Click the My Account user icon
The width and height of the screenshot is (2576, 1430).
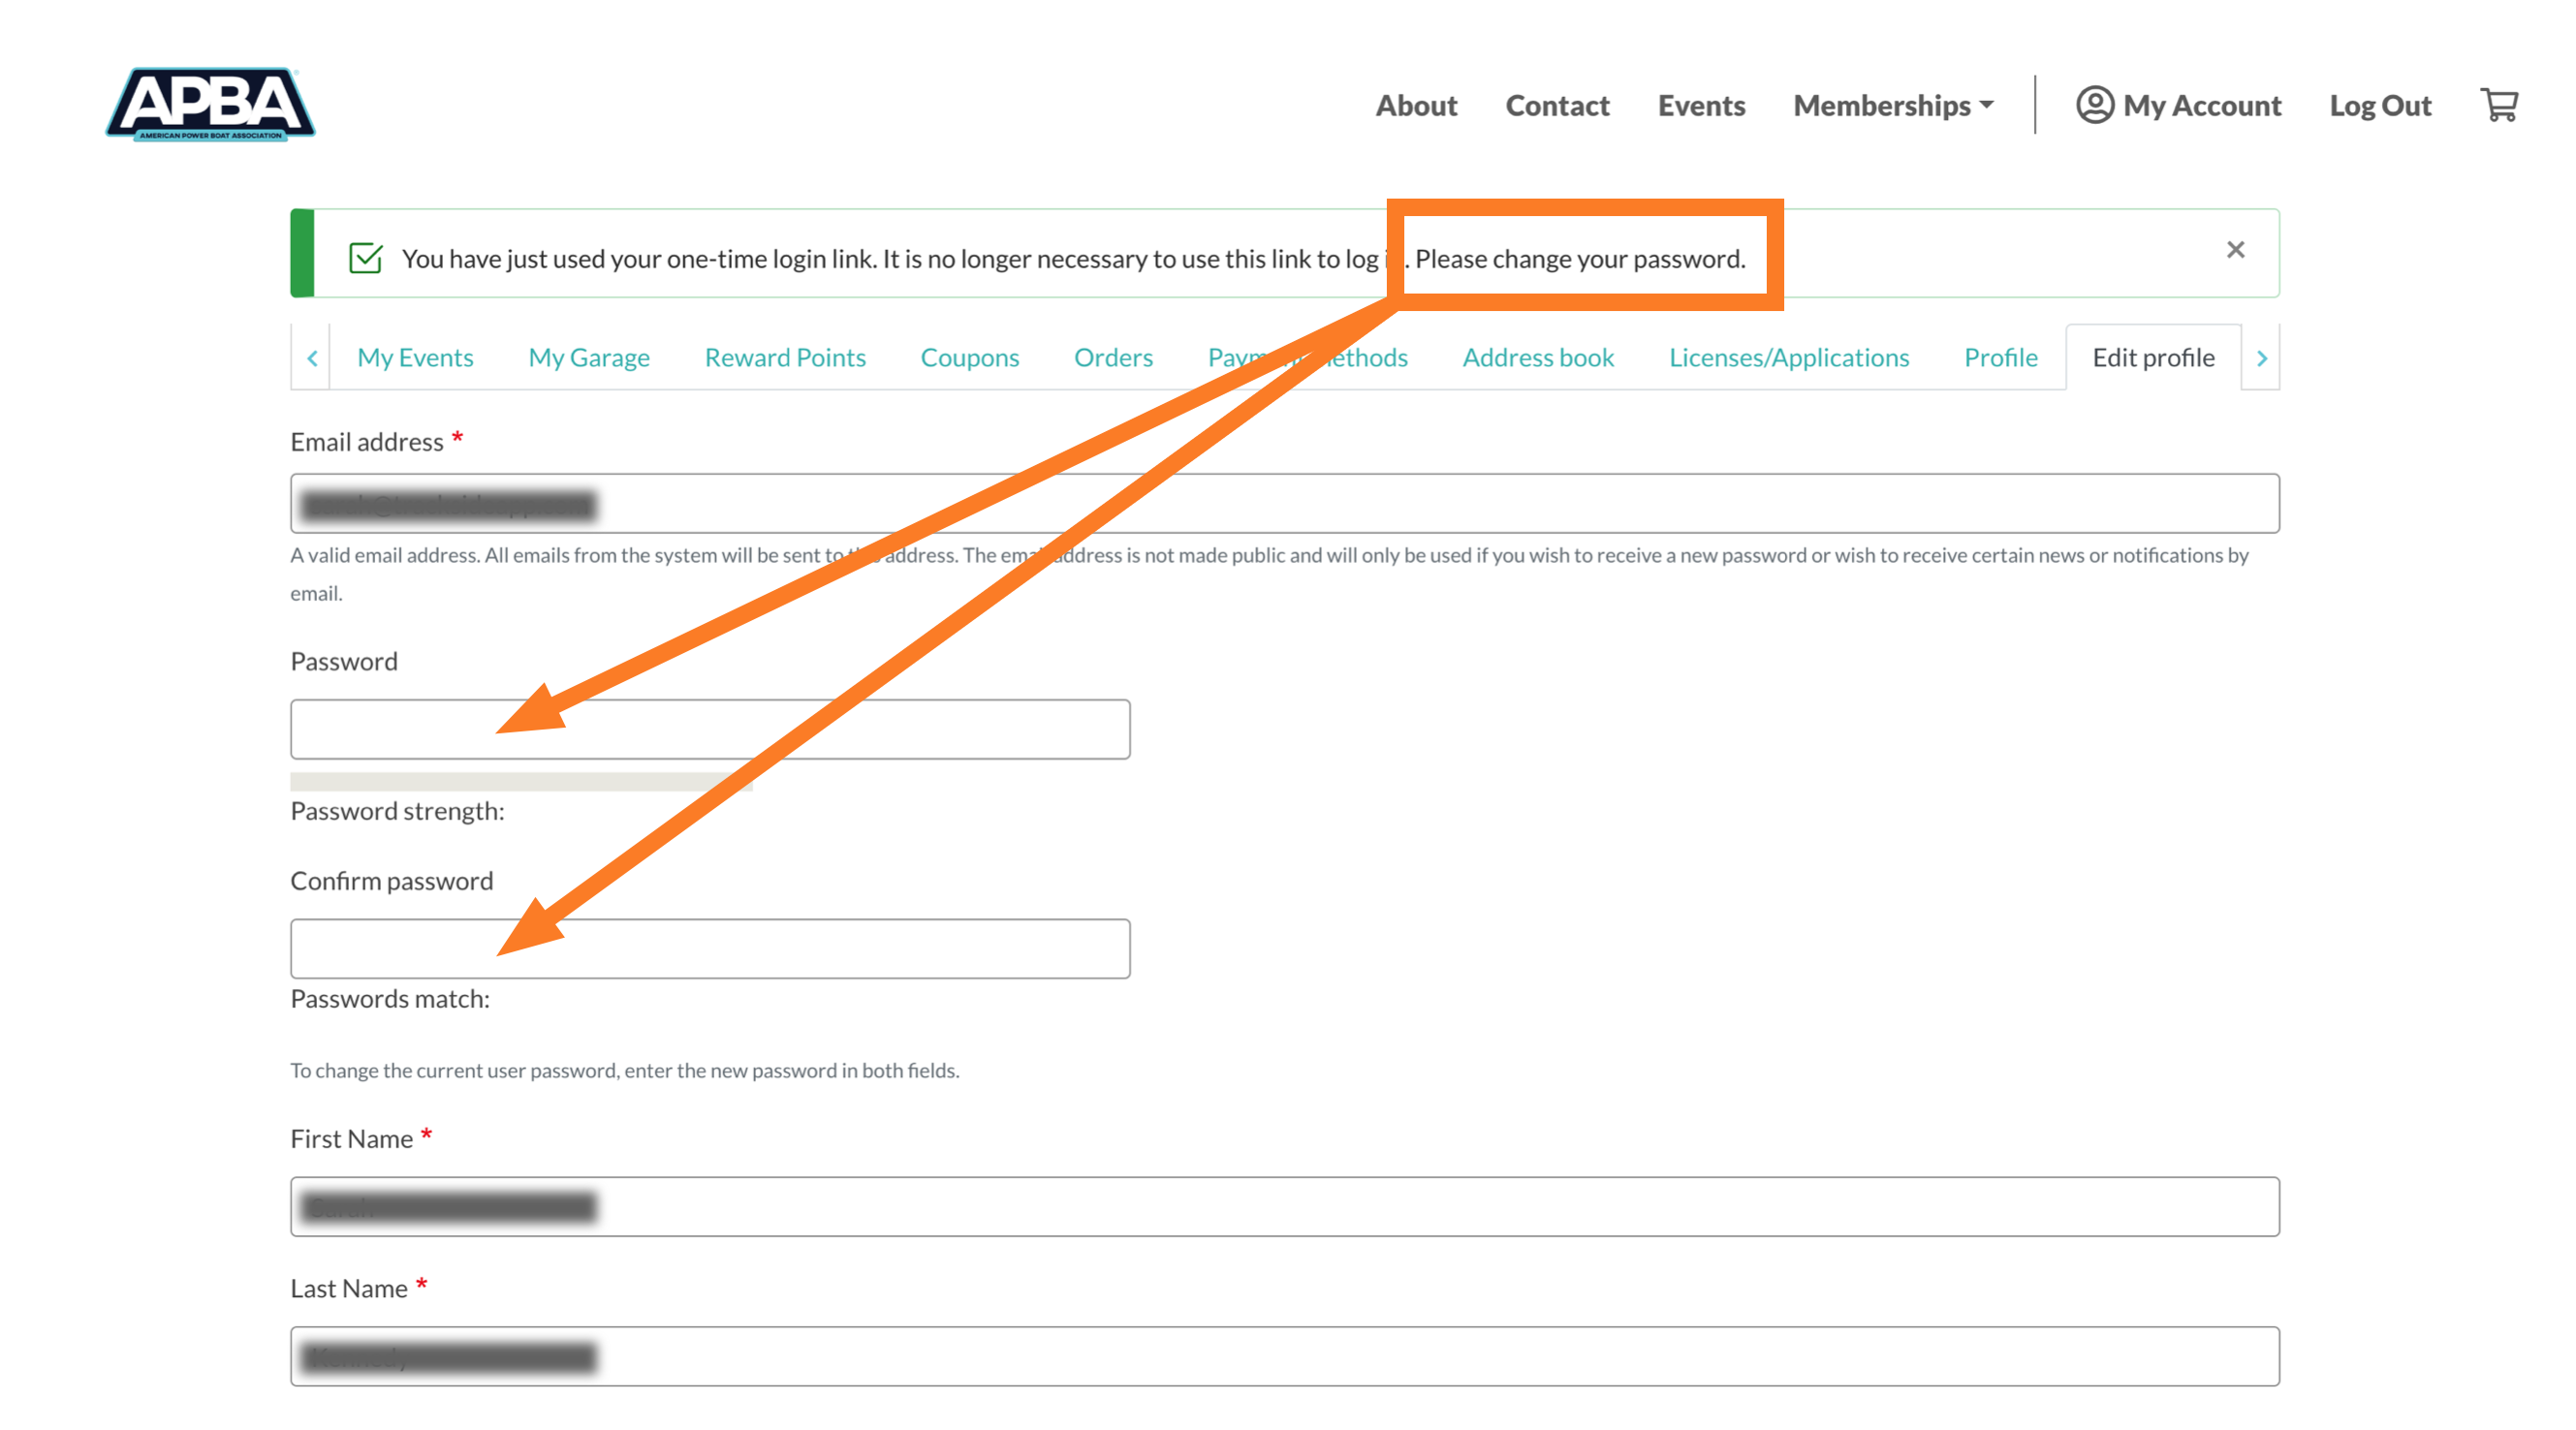click(2094, 105)
